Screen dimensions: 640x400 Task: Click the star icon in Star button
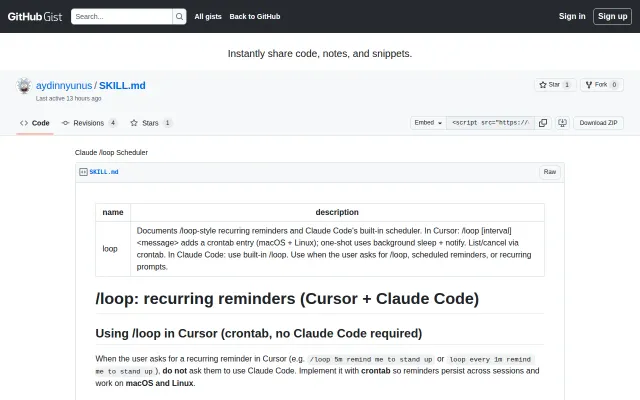pyautogui.click(x=543, y=85)
